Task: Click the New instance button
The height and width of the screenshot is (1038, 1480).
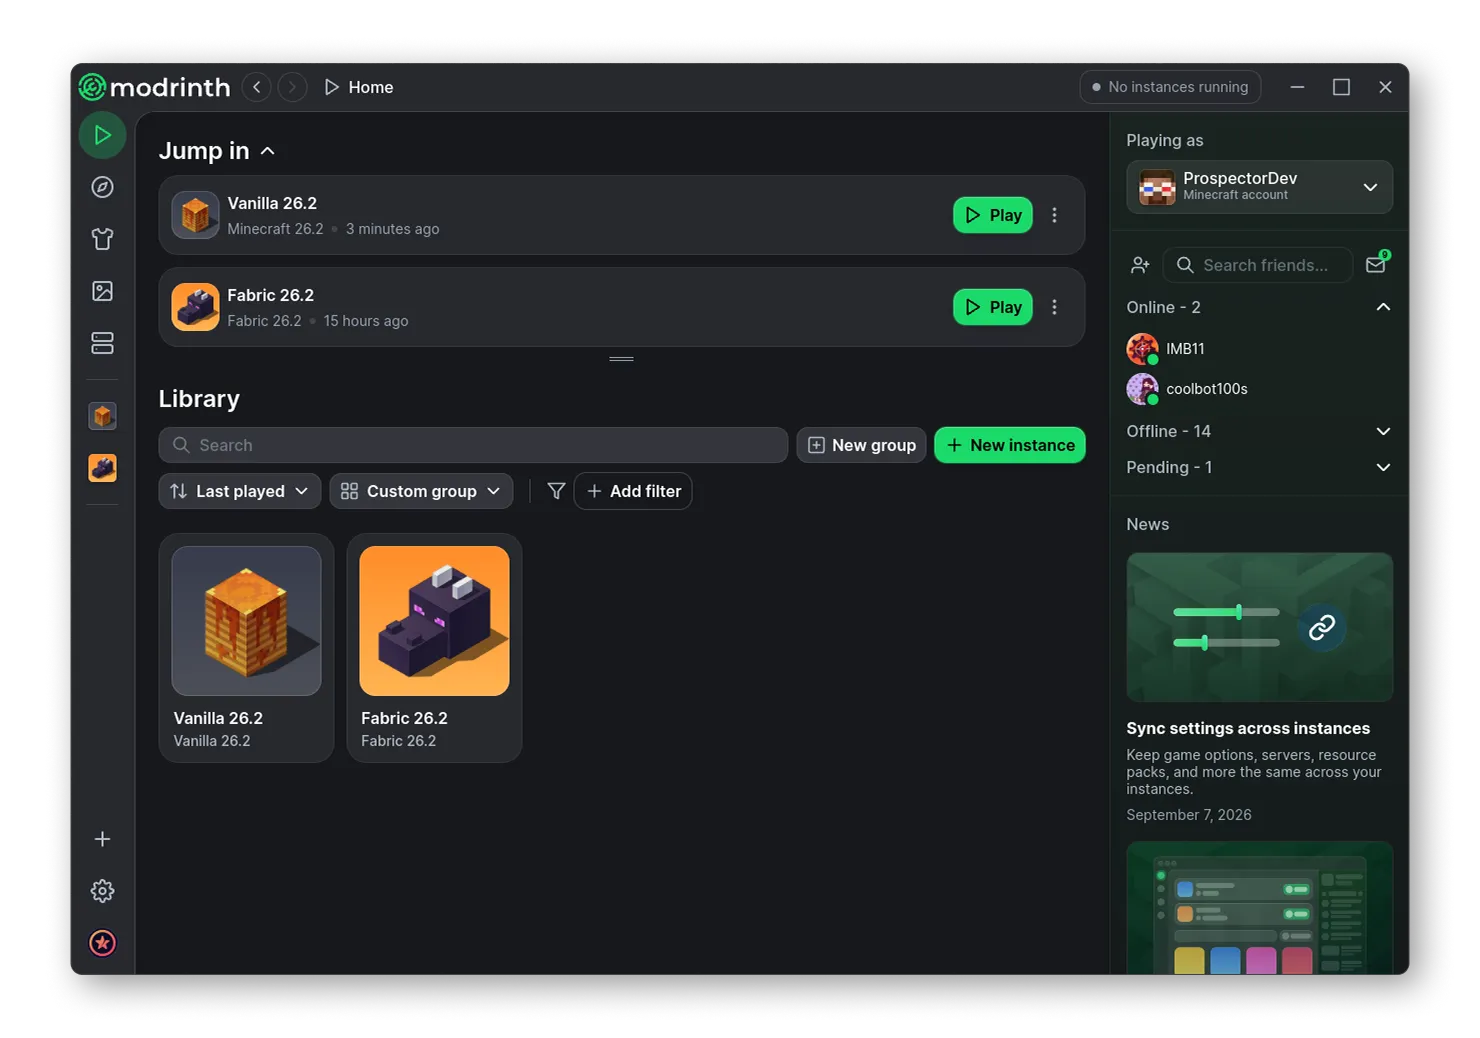Action: point(1010,445)
